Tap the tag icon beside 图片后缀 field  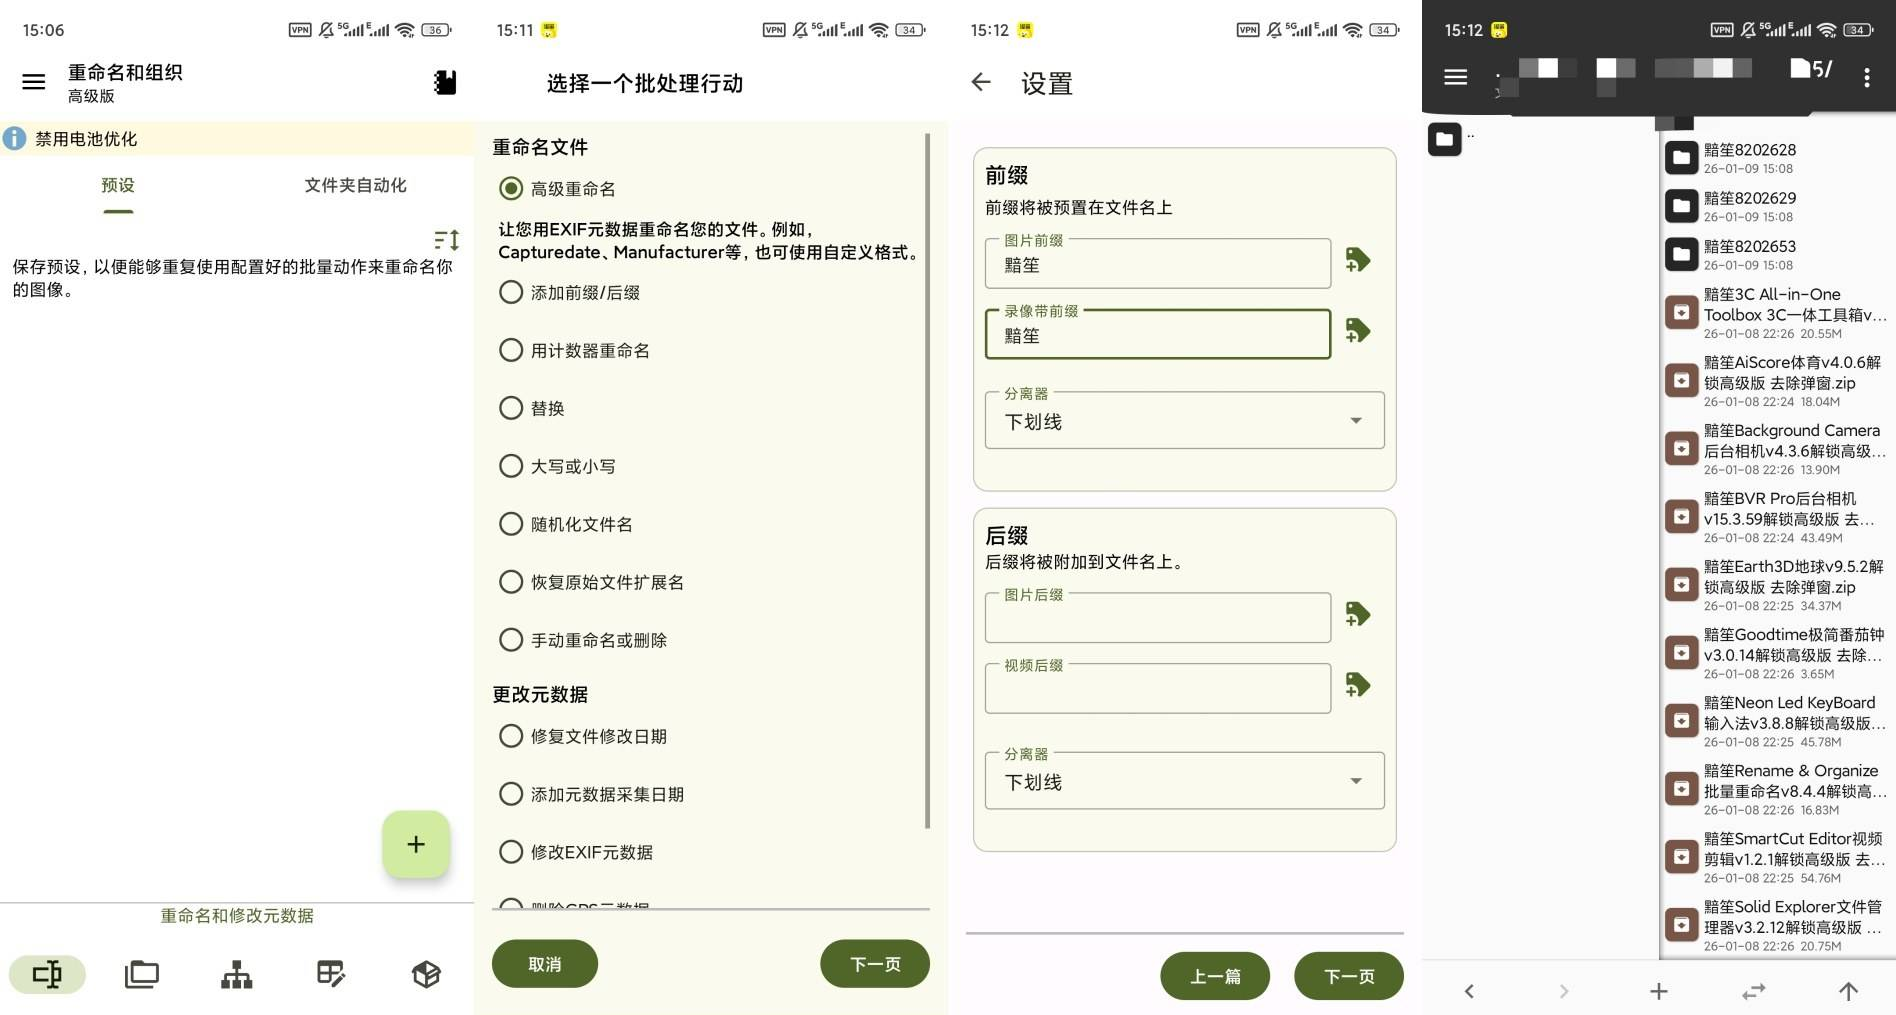pos(1358,614)
